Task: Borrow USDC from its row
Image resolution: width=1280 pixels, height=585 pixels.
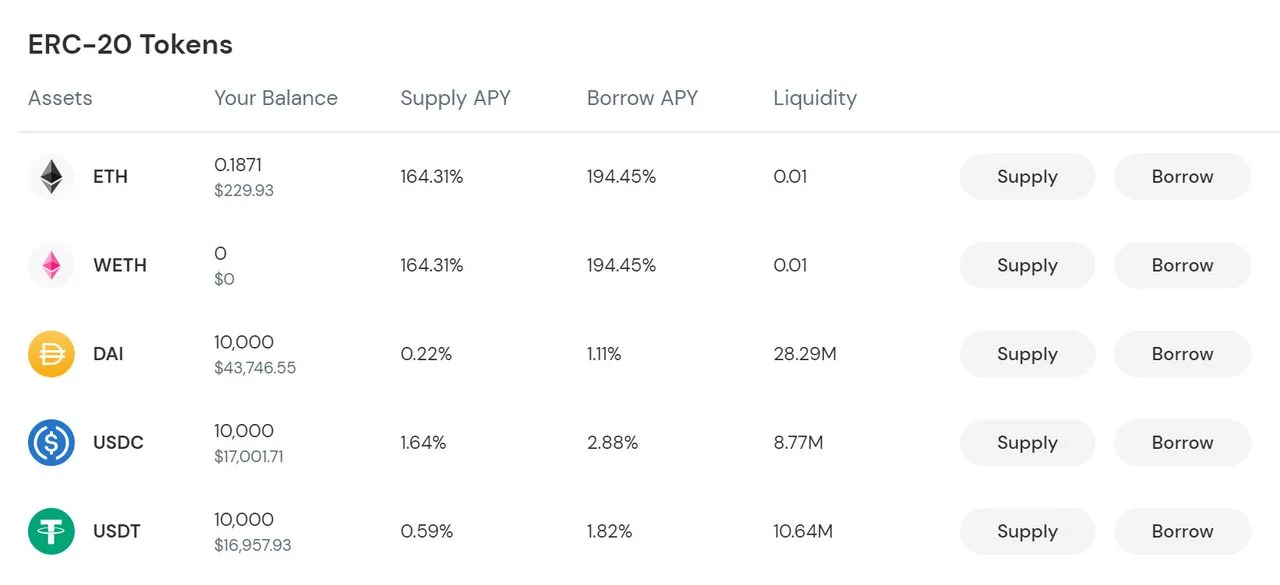Action: pyautogui.click(x=1182, y=442)
